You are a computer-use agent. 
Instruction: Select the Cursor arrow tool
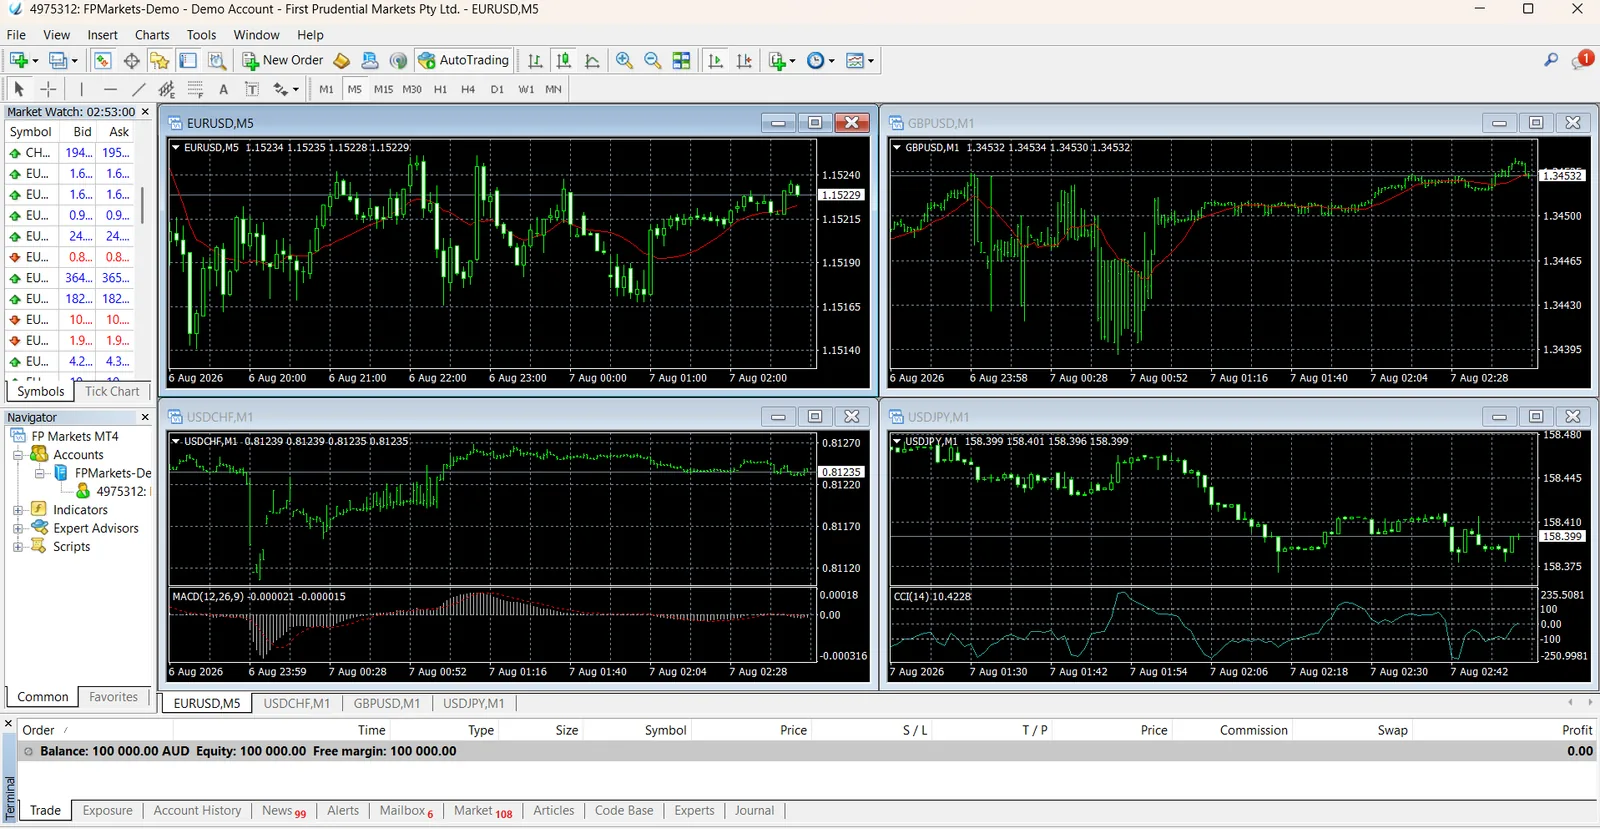point(18,89)
